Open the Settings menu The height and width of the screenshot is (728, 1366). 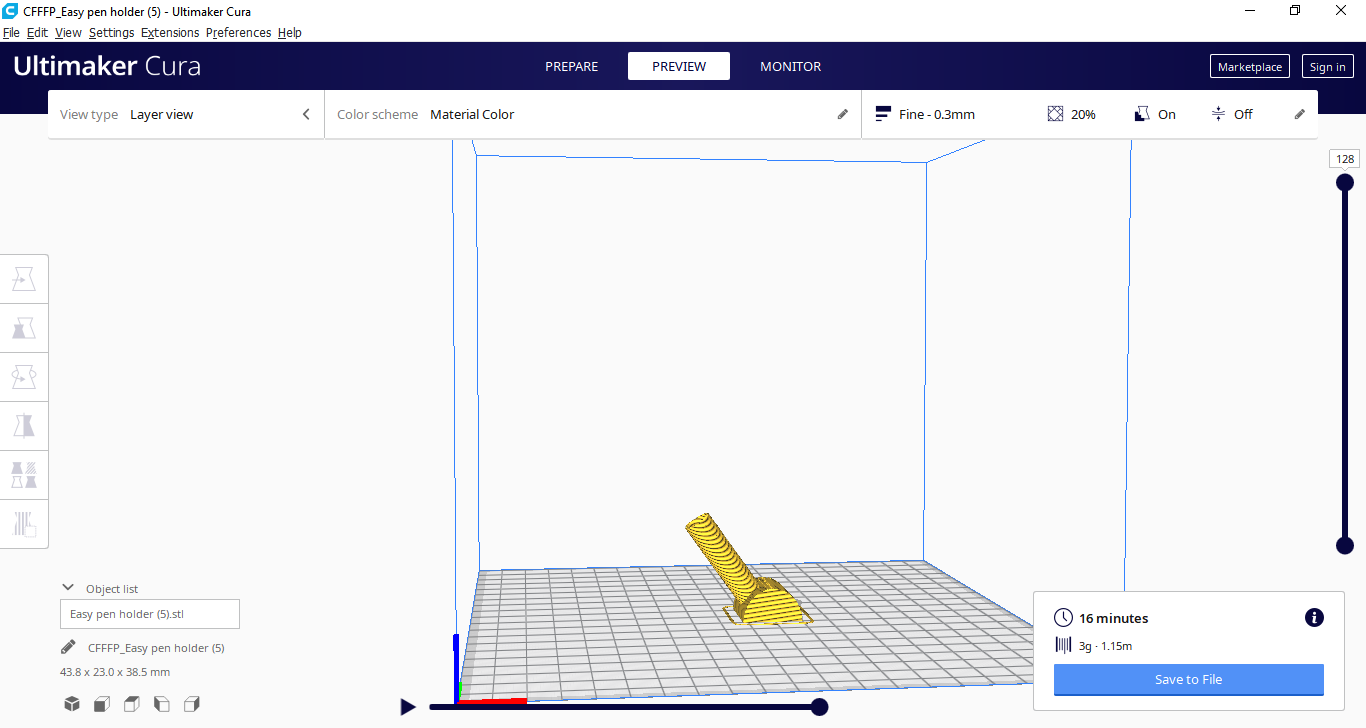111,32
